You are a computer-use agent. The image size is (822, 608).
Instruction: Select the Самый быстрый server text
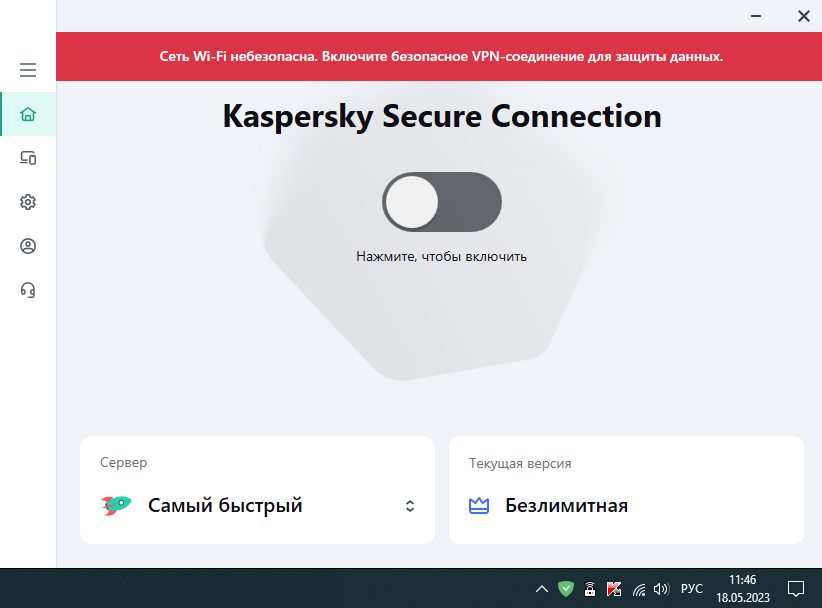coord(225,505)
